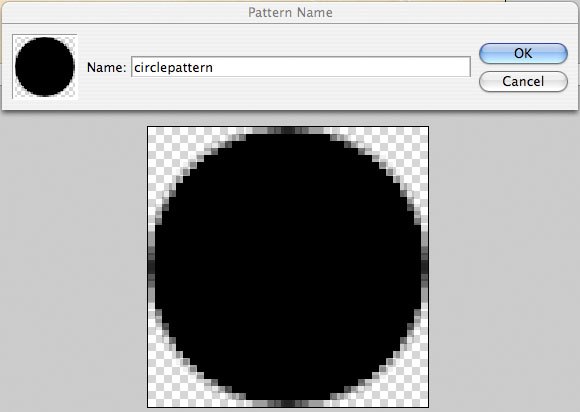Image resolution: width=580 pixels, height=412 pixels.
Task: Click the Pattern Name dialog title bar
Action: (x=290, y=13)
